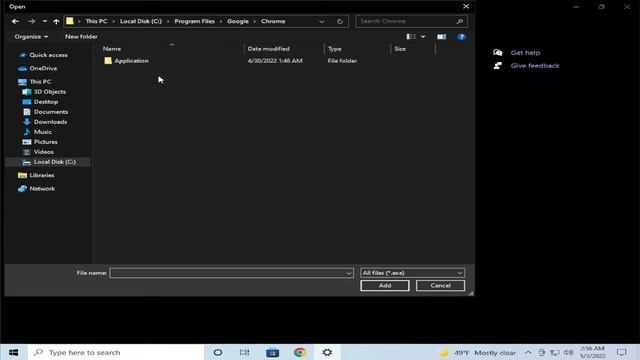The width and height of the screenshot is (640, 360).
Task: Open Documents in navigation pane
Action: 51,112
